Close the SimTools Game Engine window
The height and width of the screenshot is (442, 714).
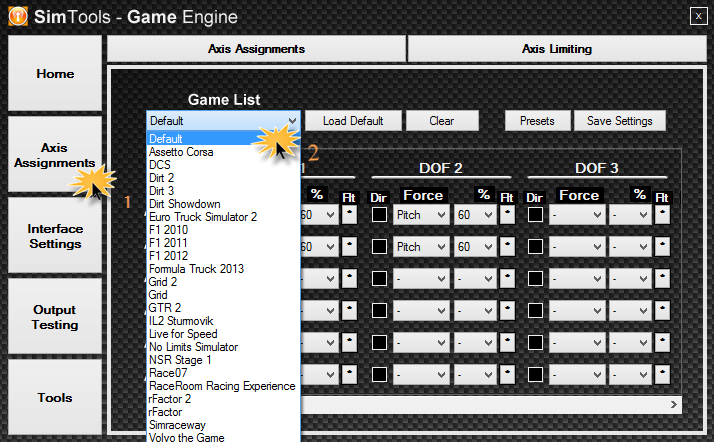(698, 16)
